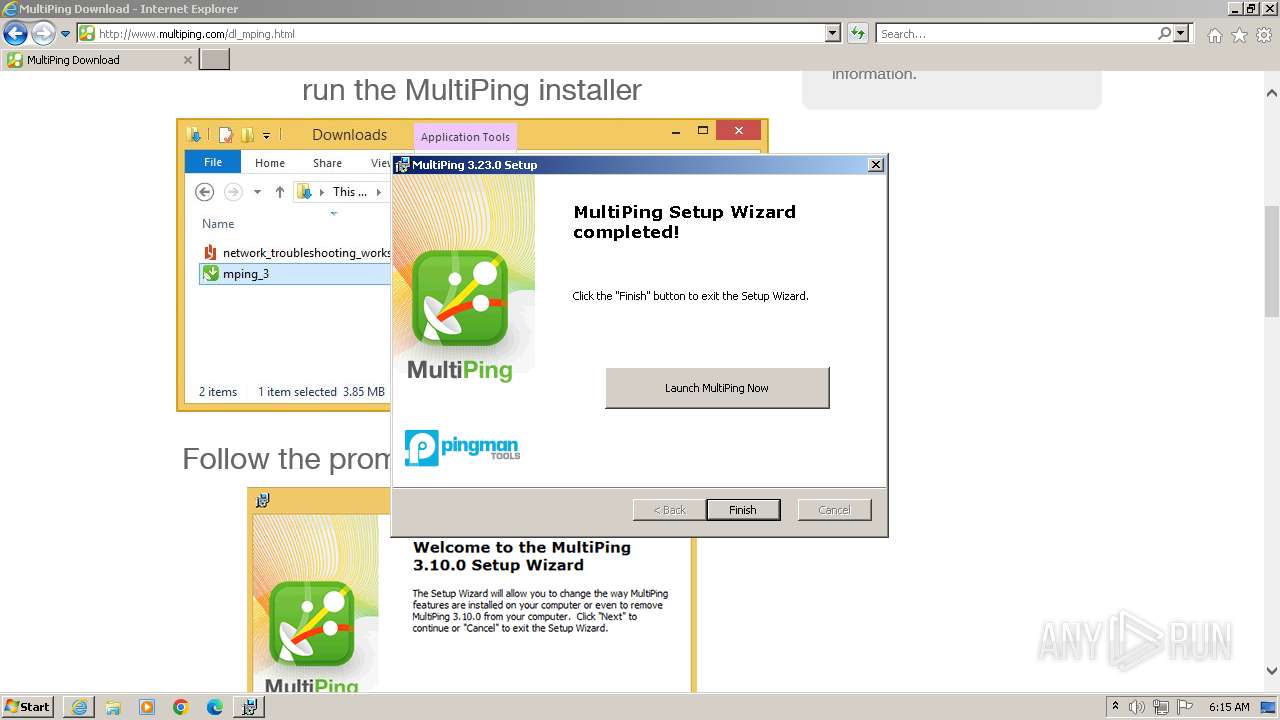Image resolution: width=1280 pixels, height=720 pixels.
Task: Click the greyed-out Cancel button
Action: click(x=835, y=510)
